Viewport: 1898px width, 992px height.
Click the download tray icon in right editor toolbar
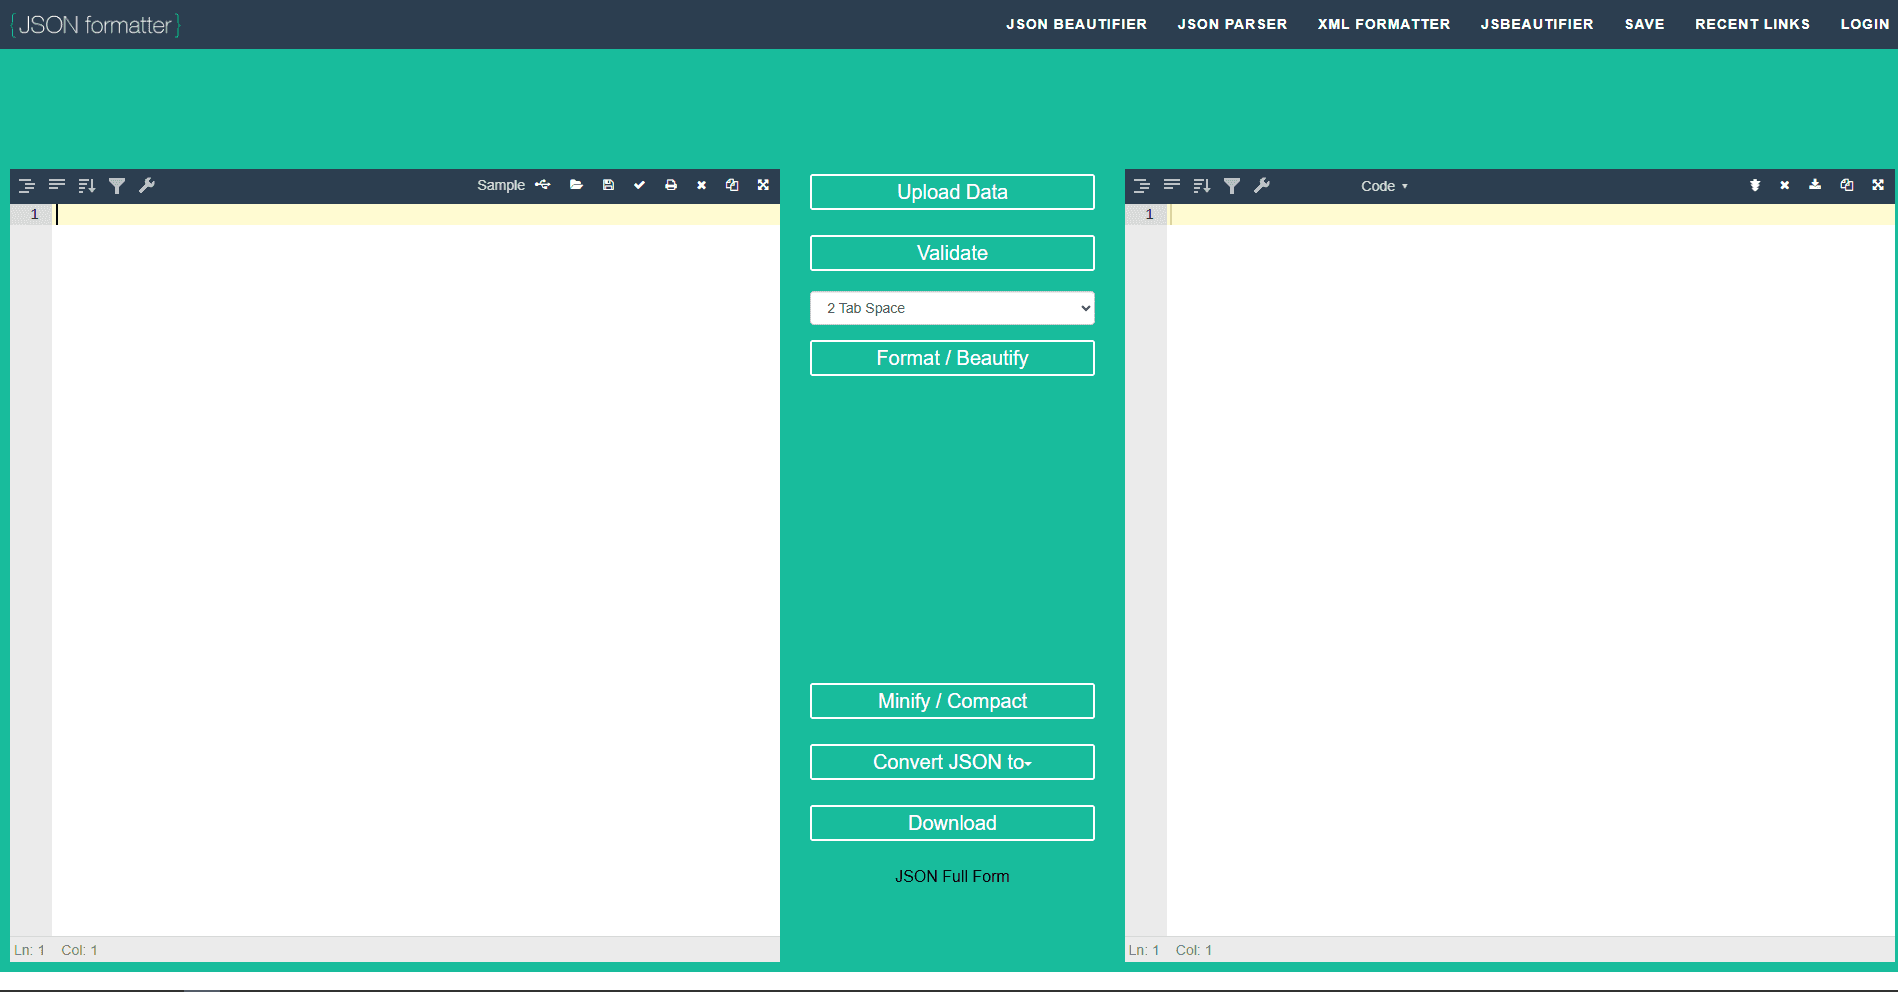(x=1815, y=185)
